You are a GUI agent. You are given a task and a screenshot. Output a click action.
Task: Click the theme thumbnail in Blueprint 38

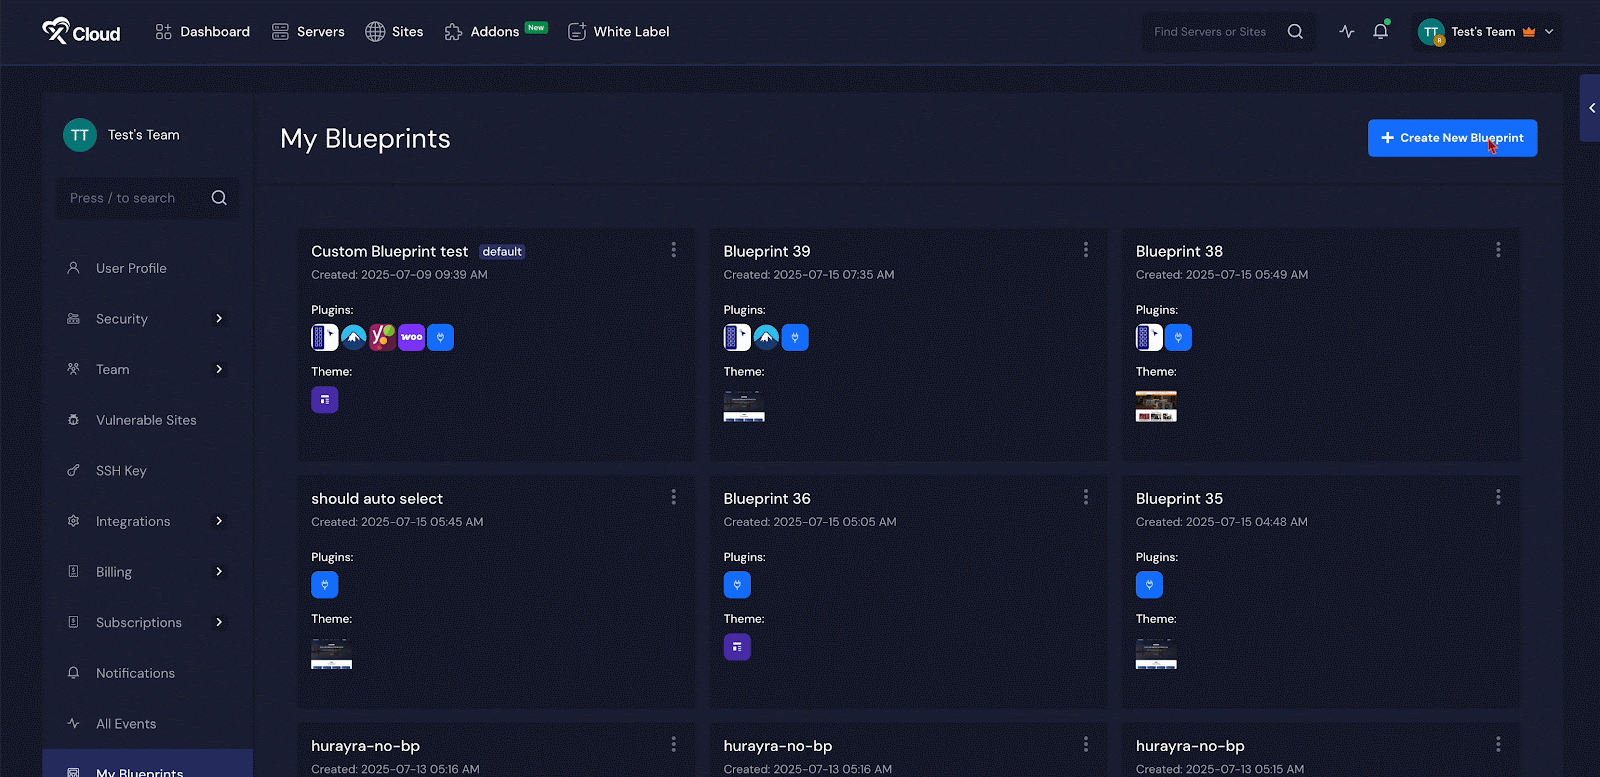(x=1156, y=406)
